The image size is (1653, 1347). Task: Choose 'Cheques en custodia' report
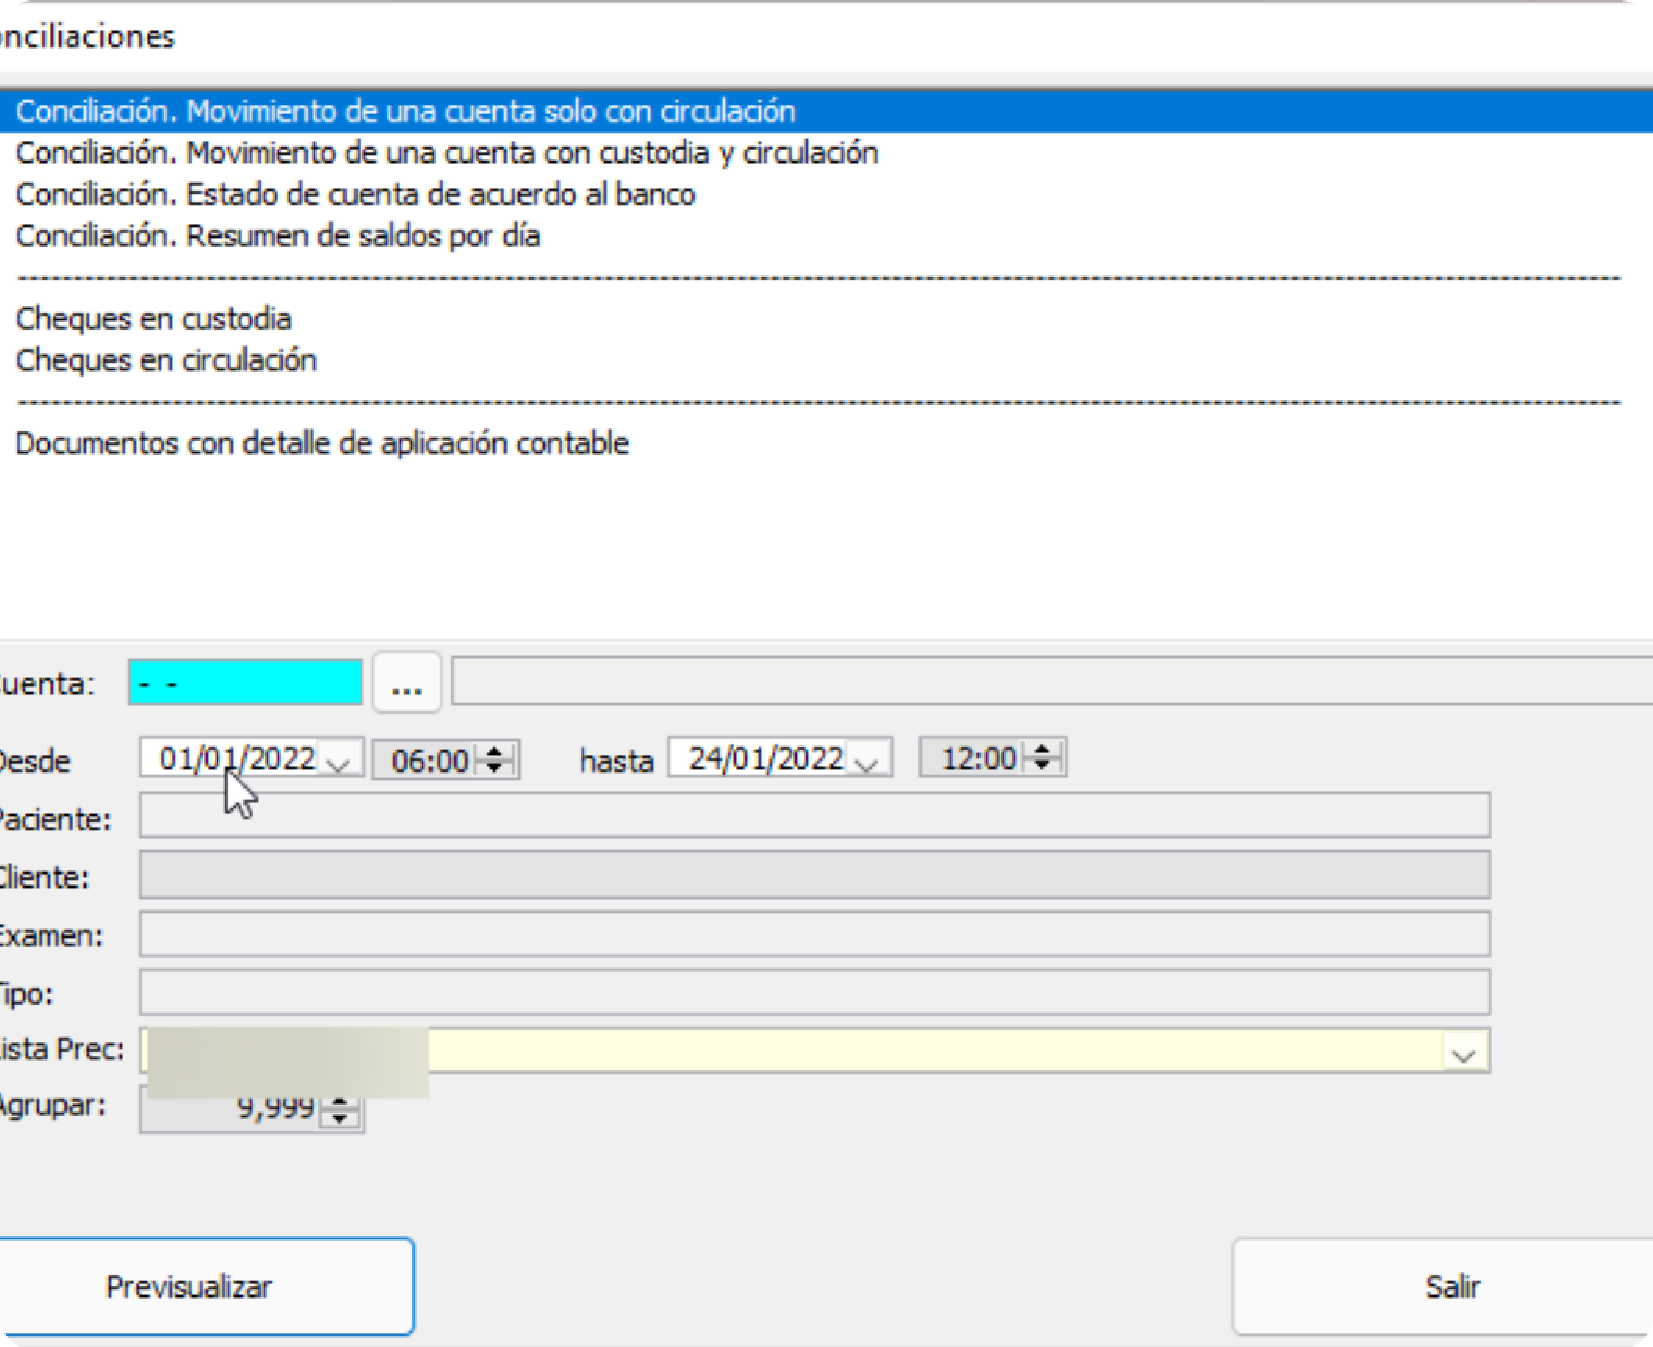pos(153,319)
